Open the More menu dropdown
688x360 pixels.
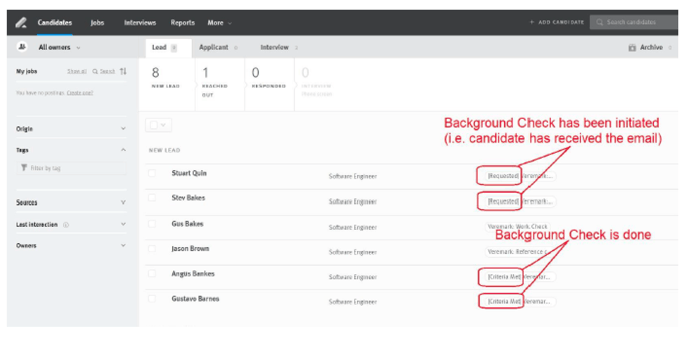(219, 22)
